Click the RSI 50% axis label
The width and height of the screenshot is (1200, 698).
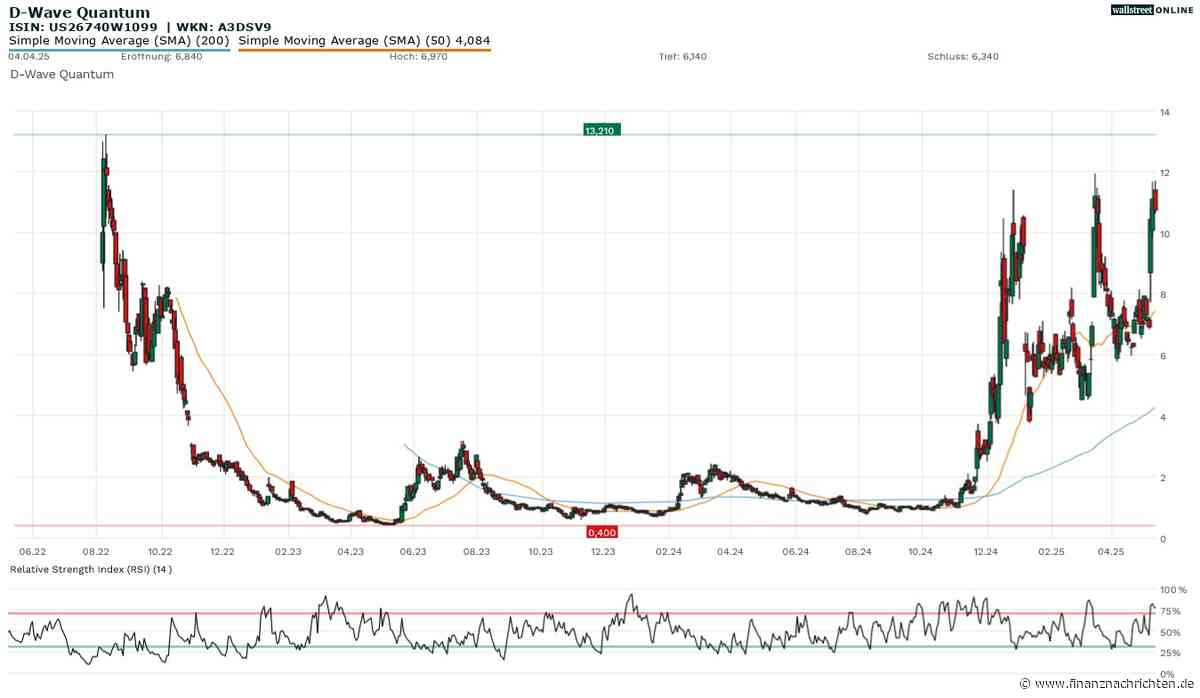1171,633
